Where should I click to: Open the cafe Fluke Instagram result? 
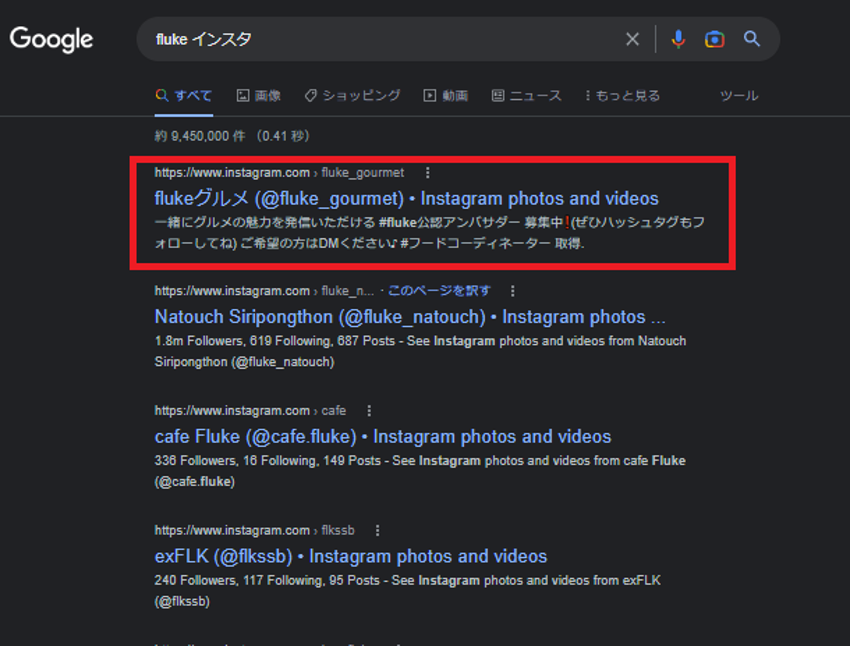click(382, 437)
